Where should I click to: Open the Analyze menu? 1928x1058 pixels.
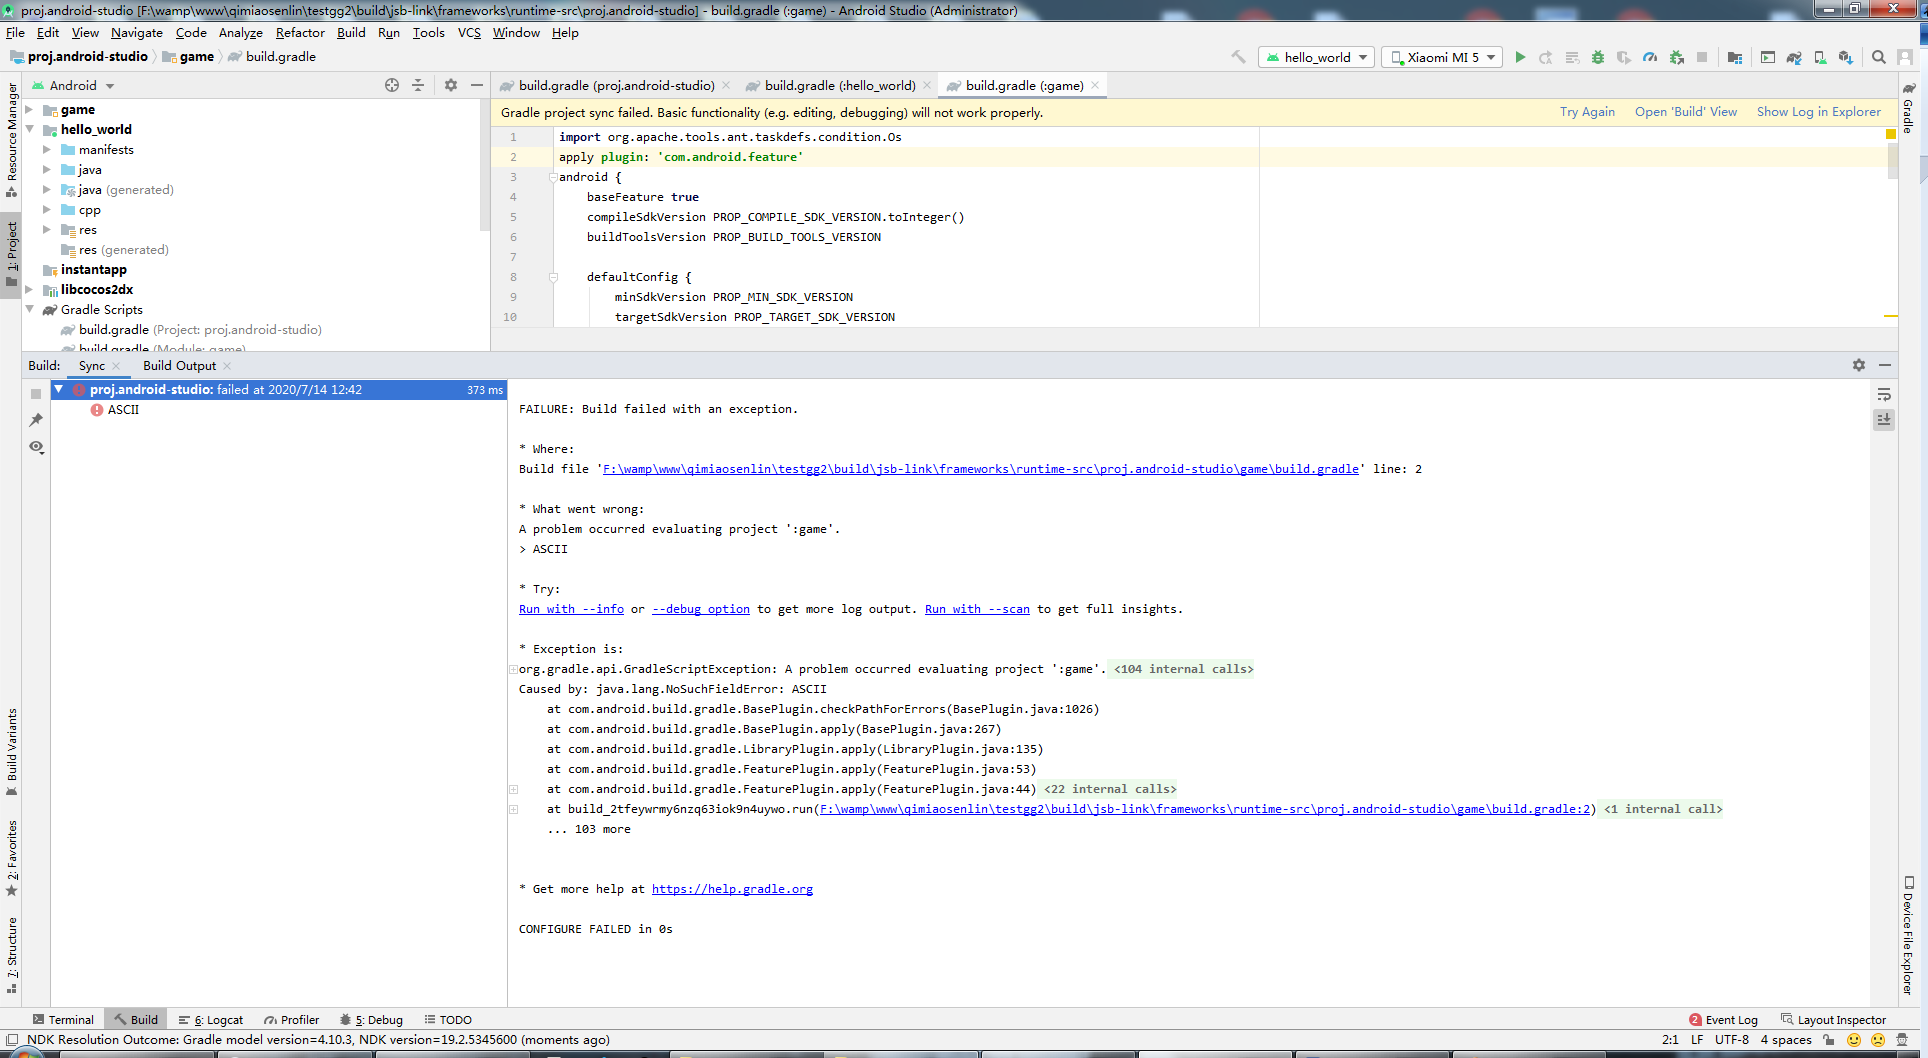click(x=241, y=33)
